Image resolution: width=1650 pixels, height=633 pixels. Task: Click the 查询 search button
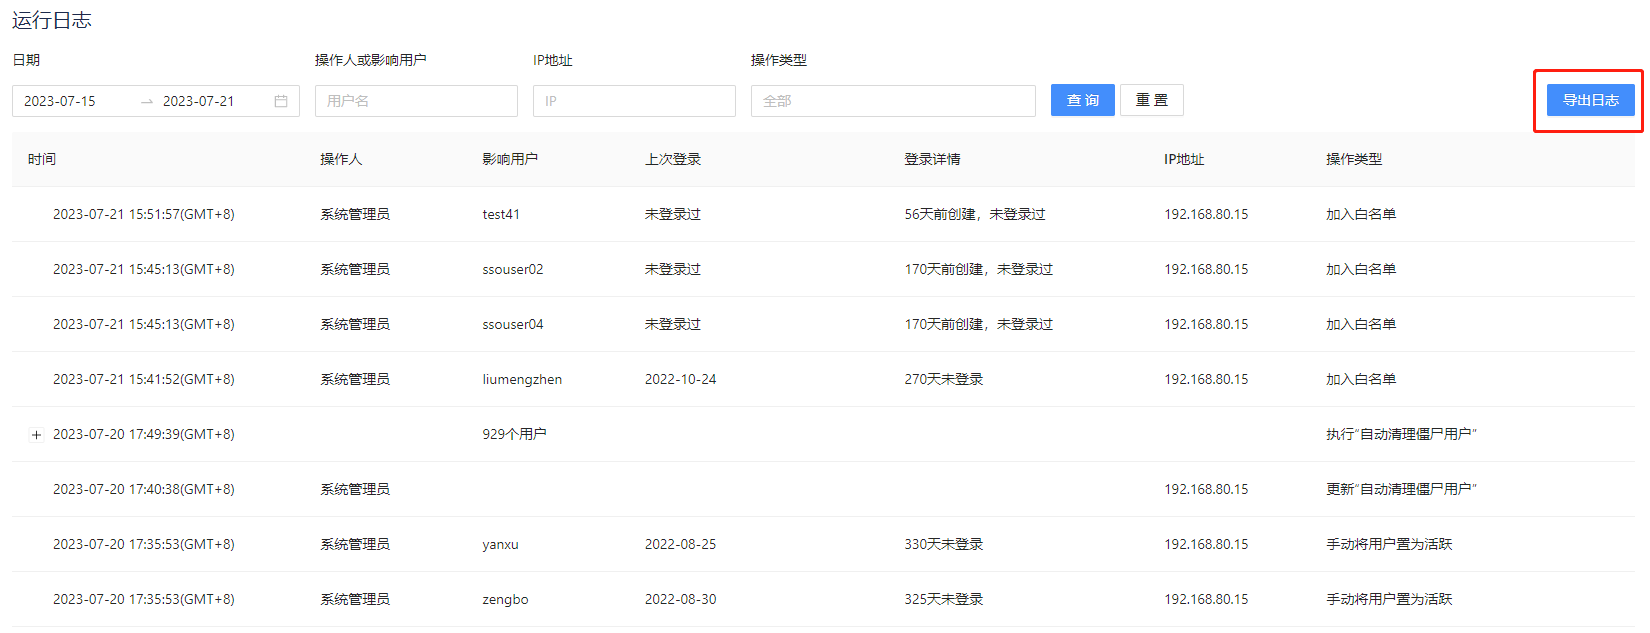1082,100
